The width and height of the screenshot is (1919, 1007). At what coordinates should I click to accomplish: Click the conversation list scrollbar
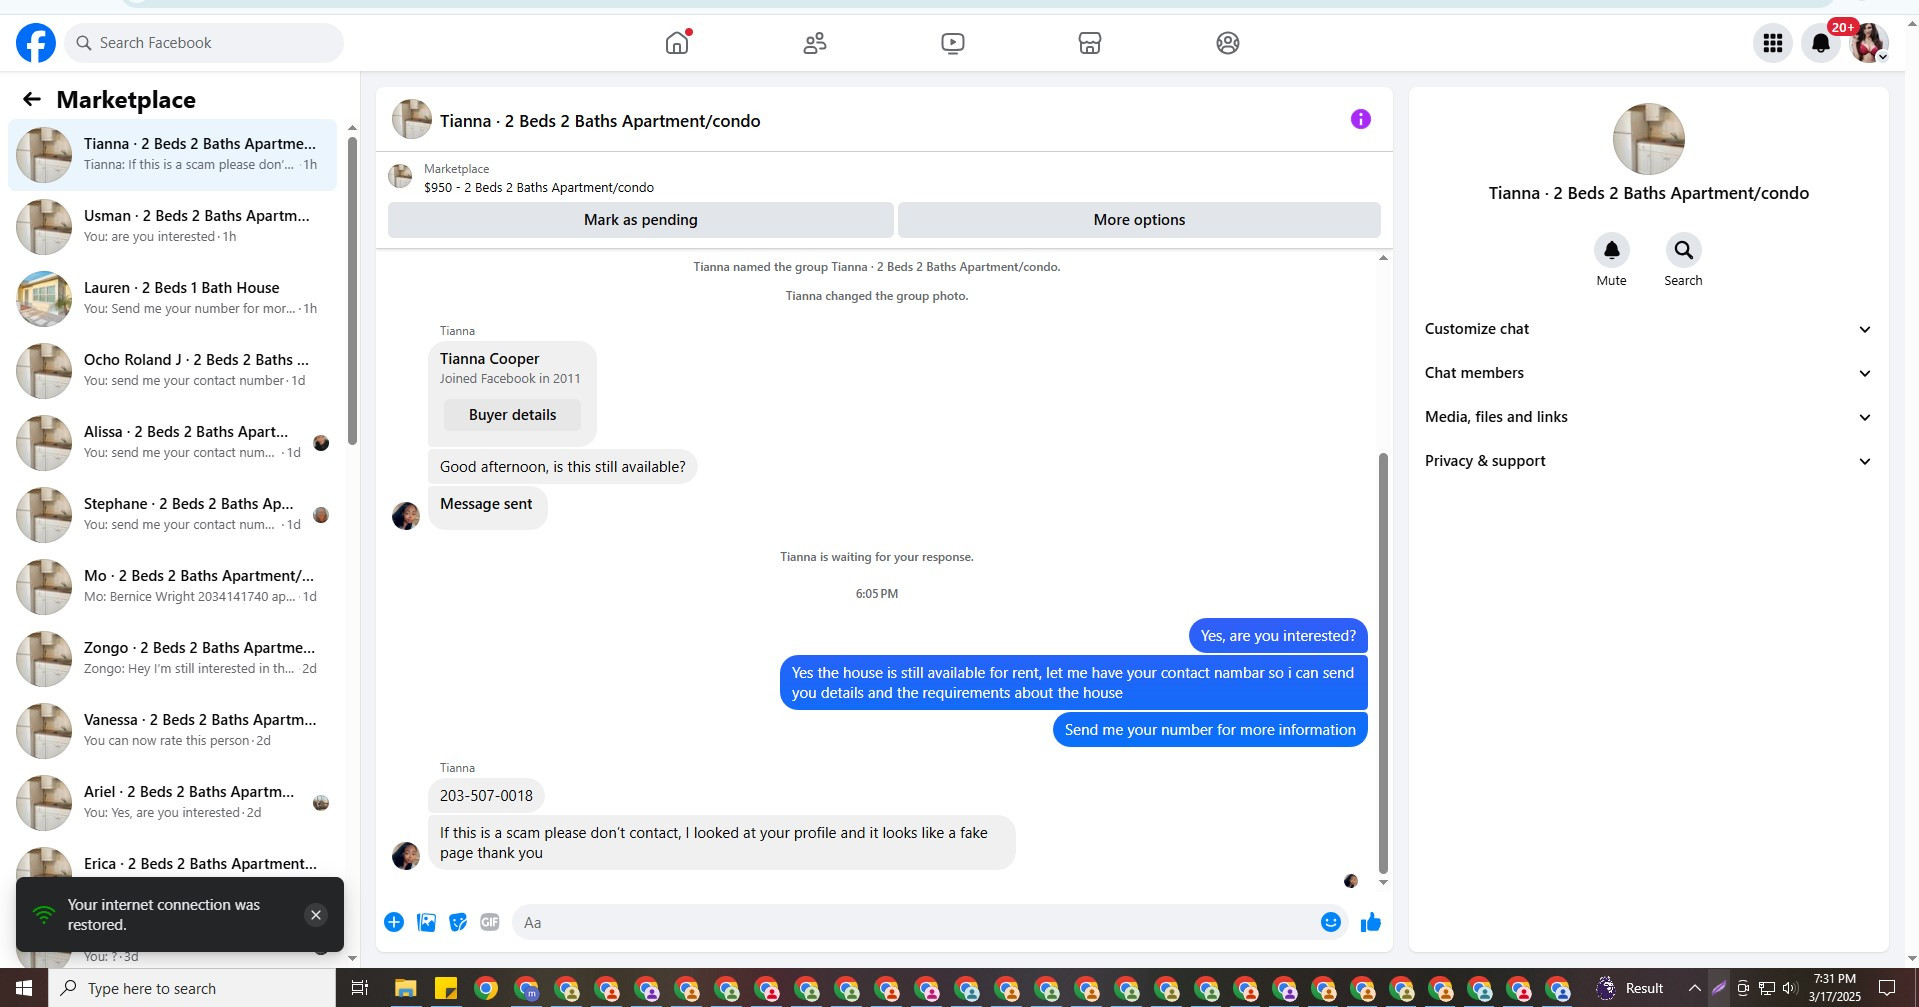(352, 290)
